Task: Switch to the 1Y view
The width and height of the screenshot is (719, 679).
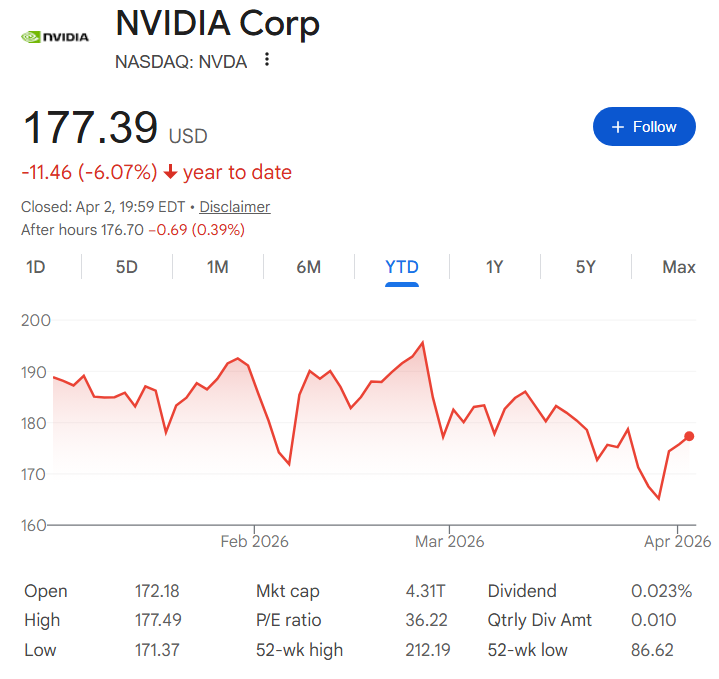Action: point(494,267)
